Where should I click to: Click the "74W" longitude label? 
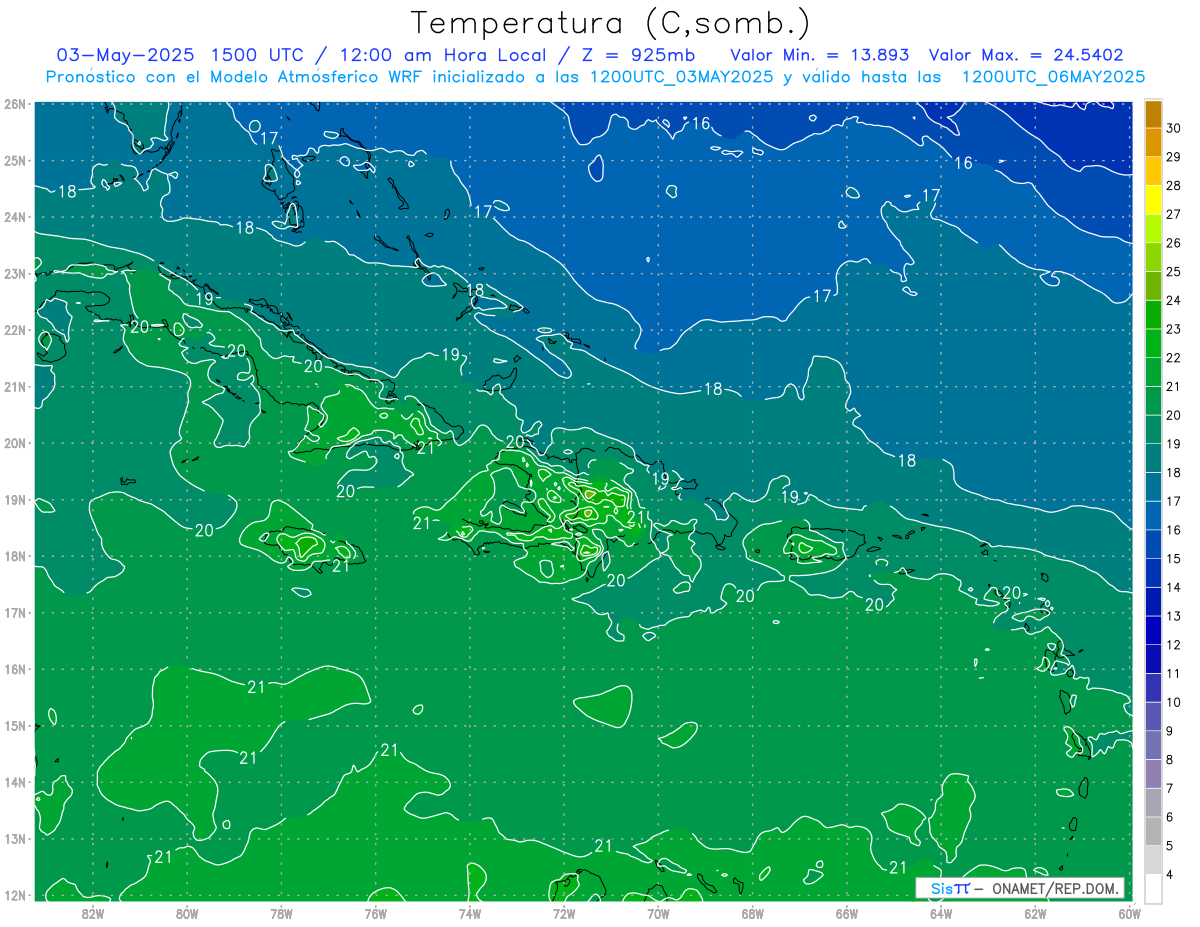[x=470, y=913]
